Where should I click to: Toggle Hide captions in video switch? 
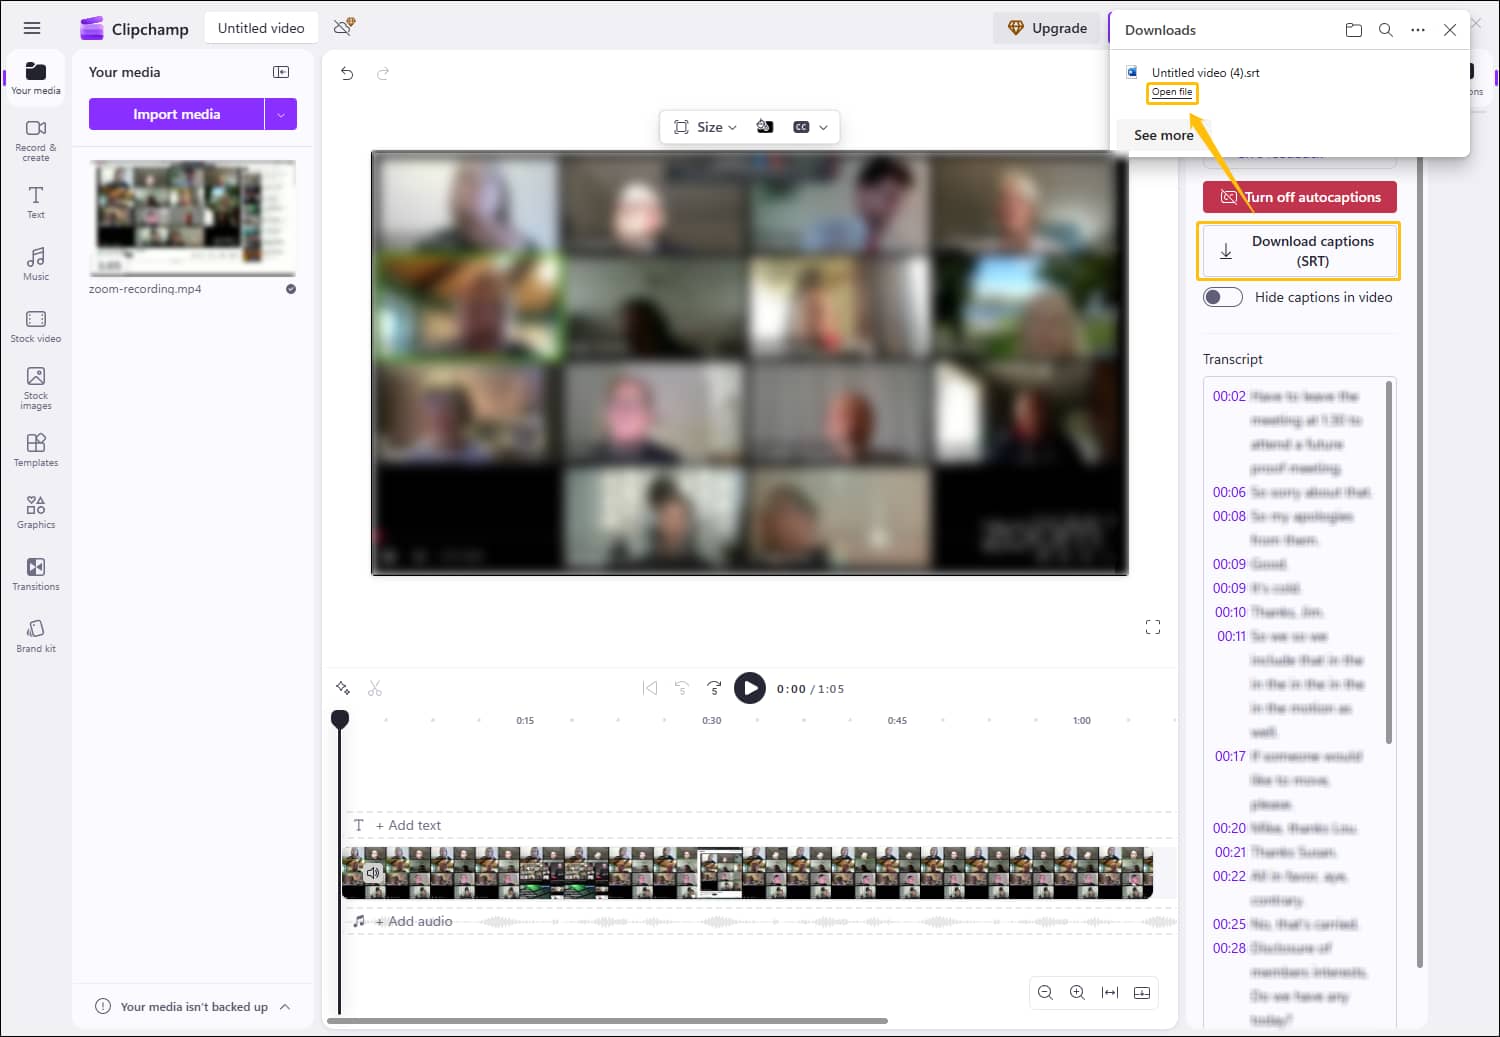click(1222, 297)
